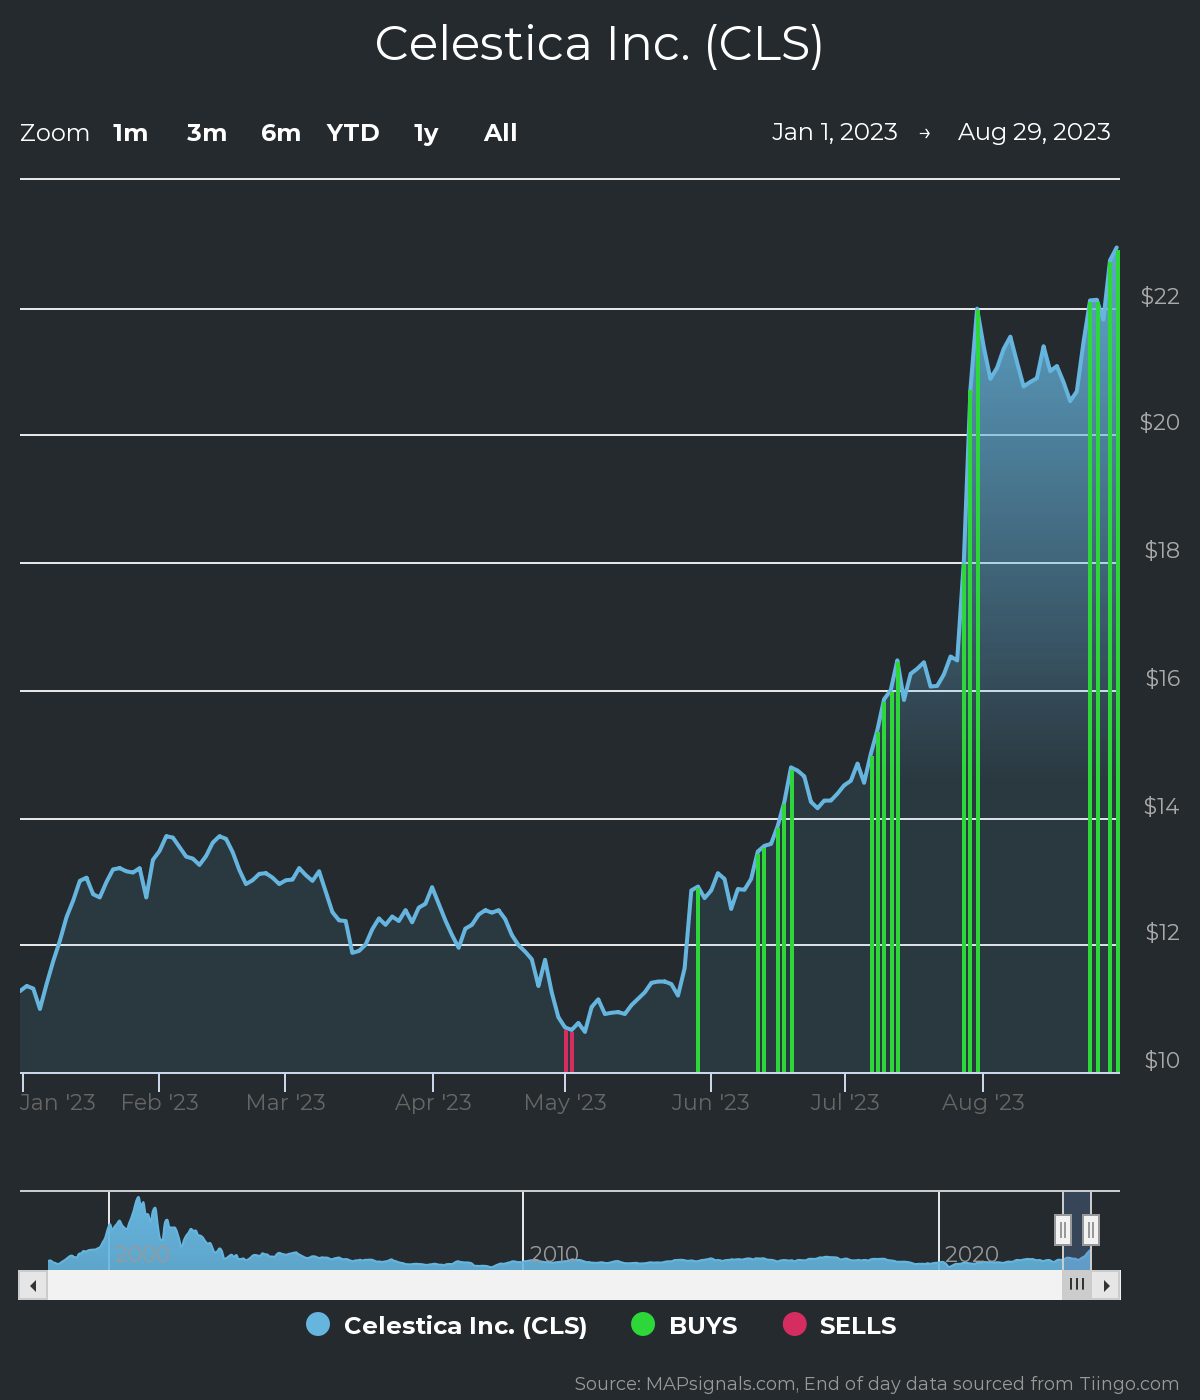
Task: Toggle the Celestica Inc. (CLS) series legend
Action: (x=447, y=1325)
